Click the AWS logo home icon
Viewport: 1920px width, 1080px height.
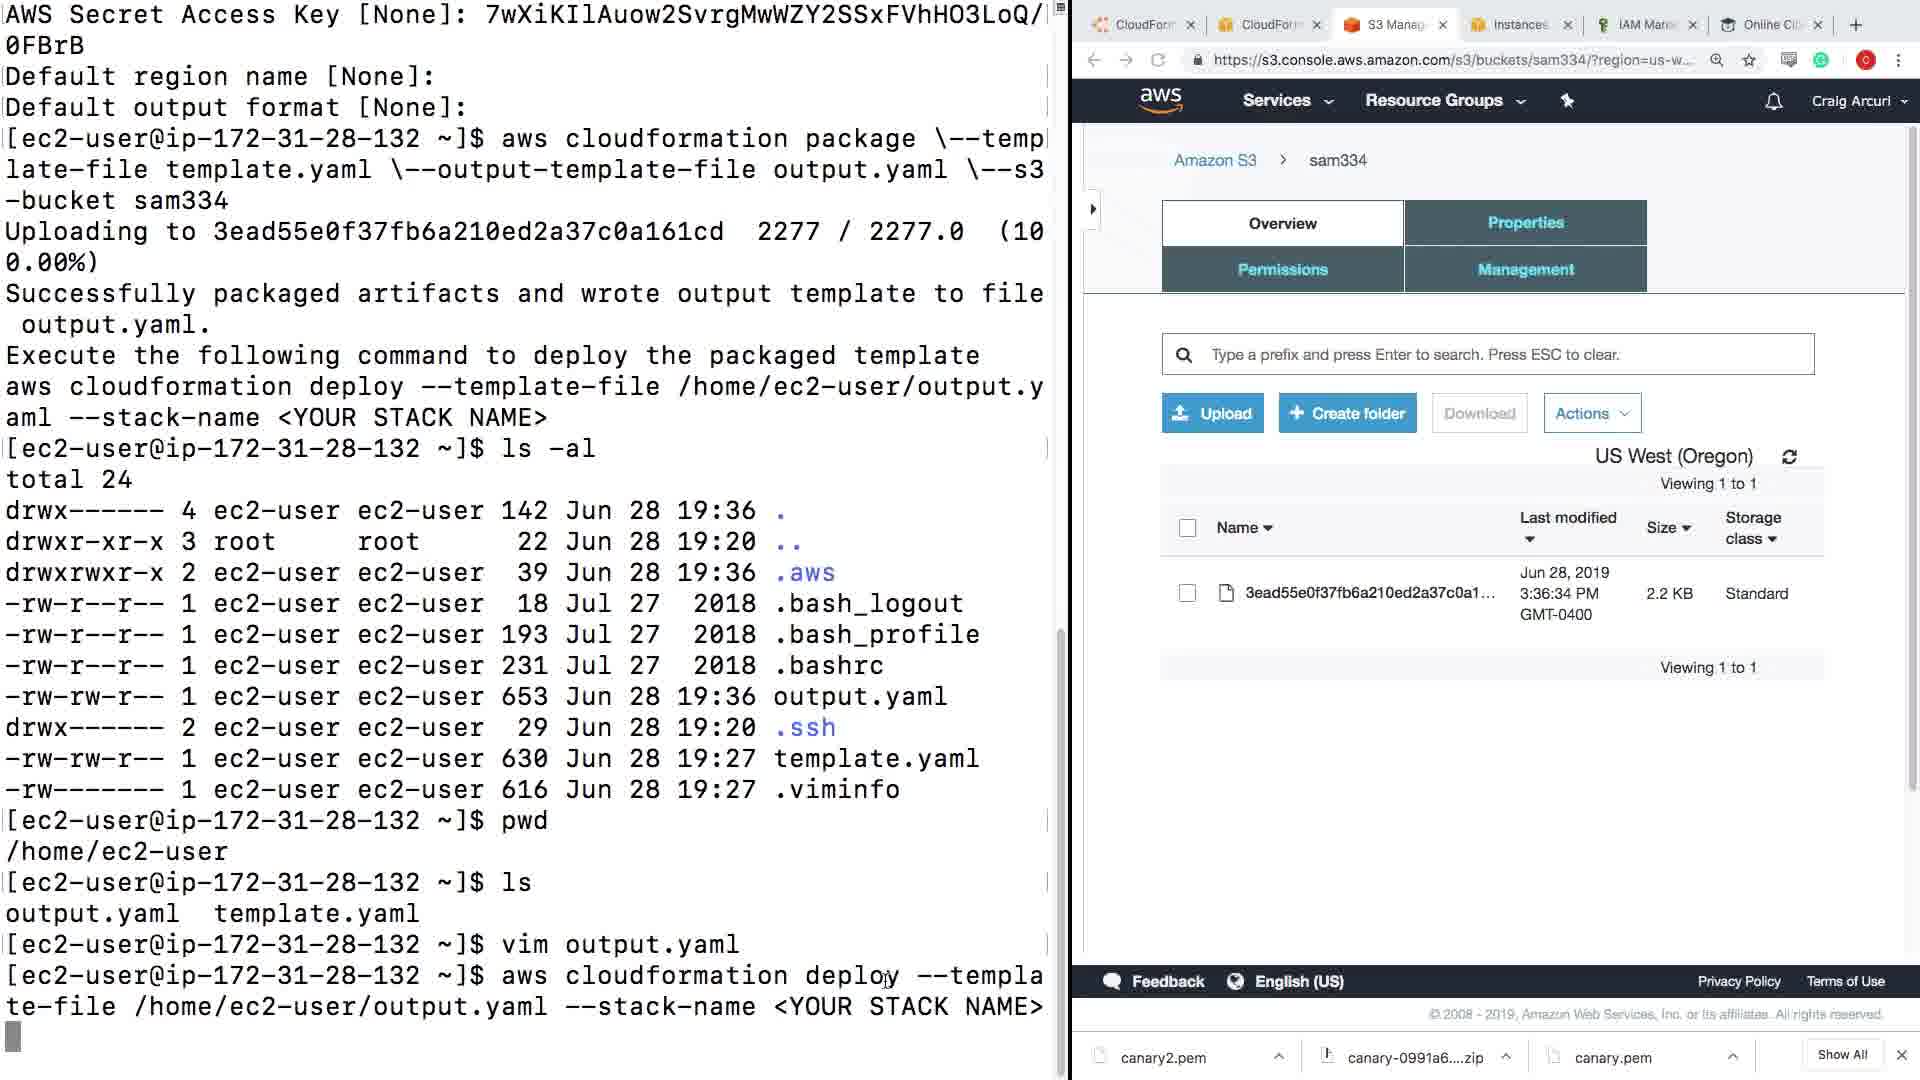click(1160, 100)
